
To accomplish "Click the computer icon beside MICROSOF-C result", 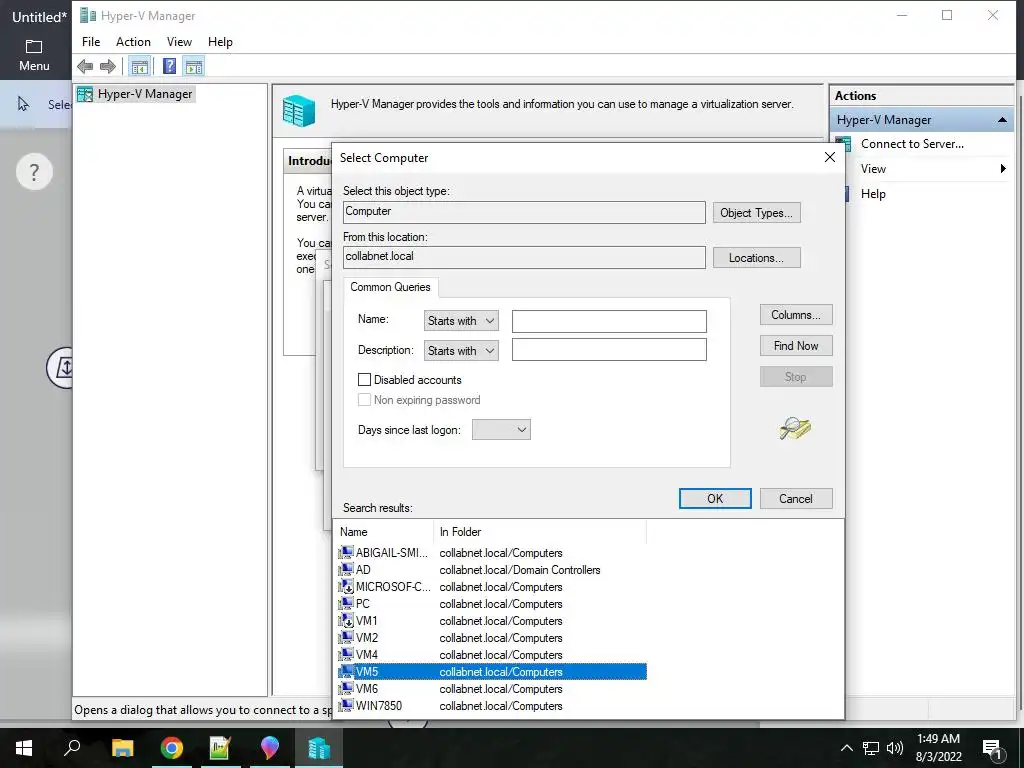I will click(346, 586).
